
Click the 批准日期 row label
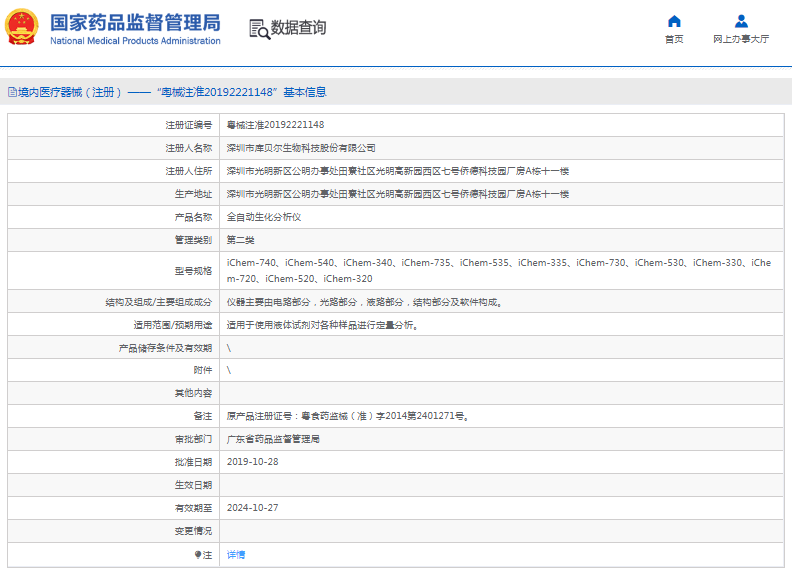pyautogui.click(x=193, y=462)
